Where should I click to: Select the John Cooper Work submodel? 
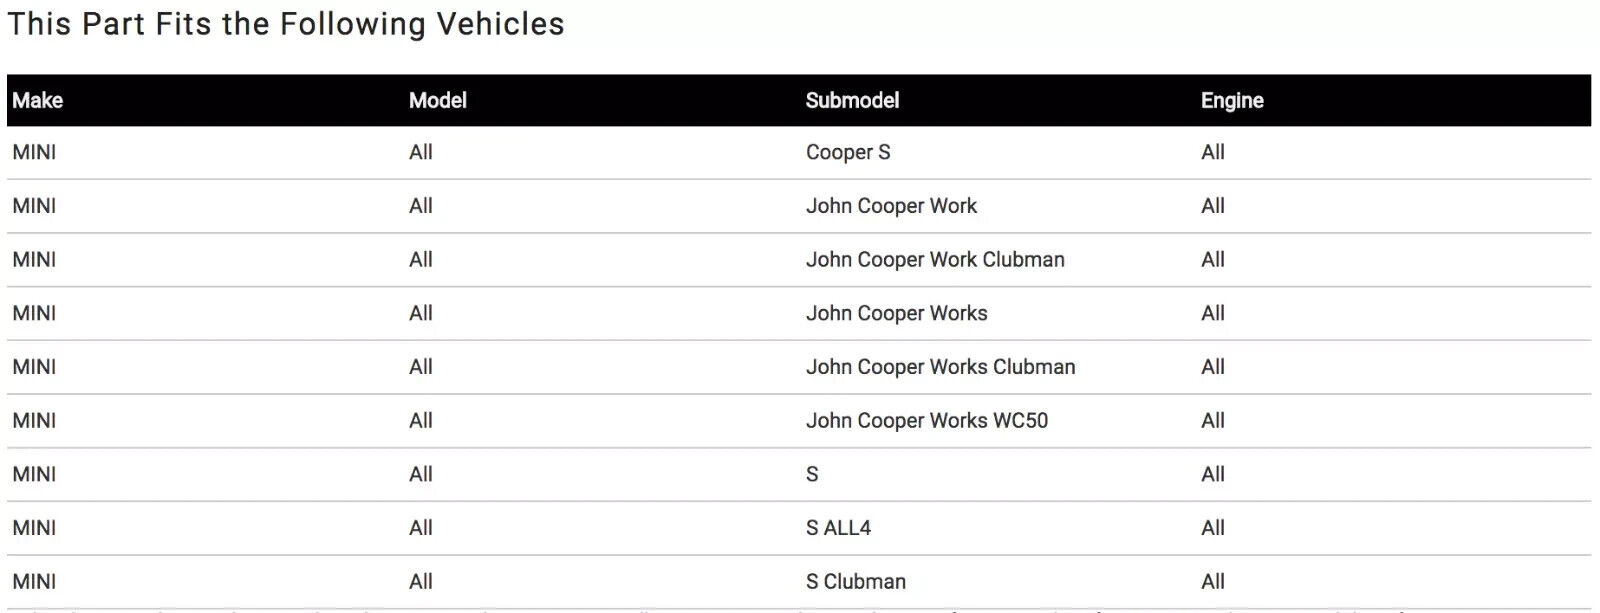coord(891,206)
